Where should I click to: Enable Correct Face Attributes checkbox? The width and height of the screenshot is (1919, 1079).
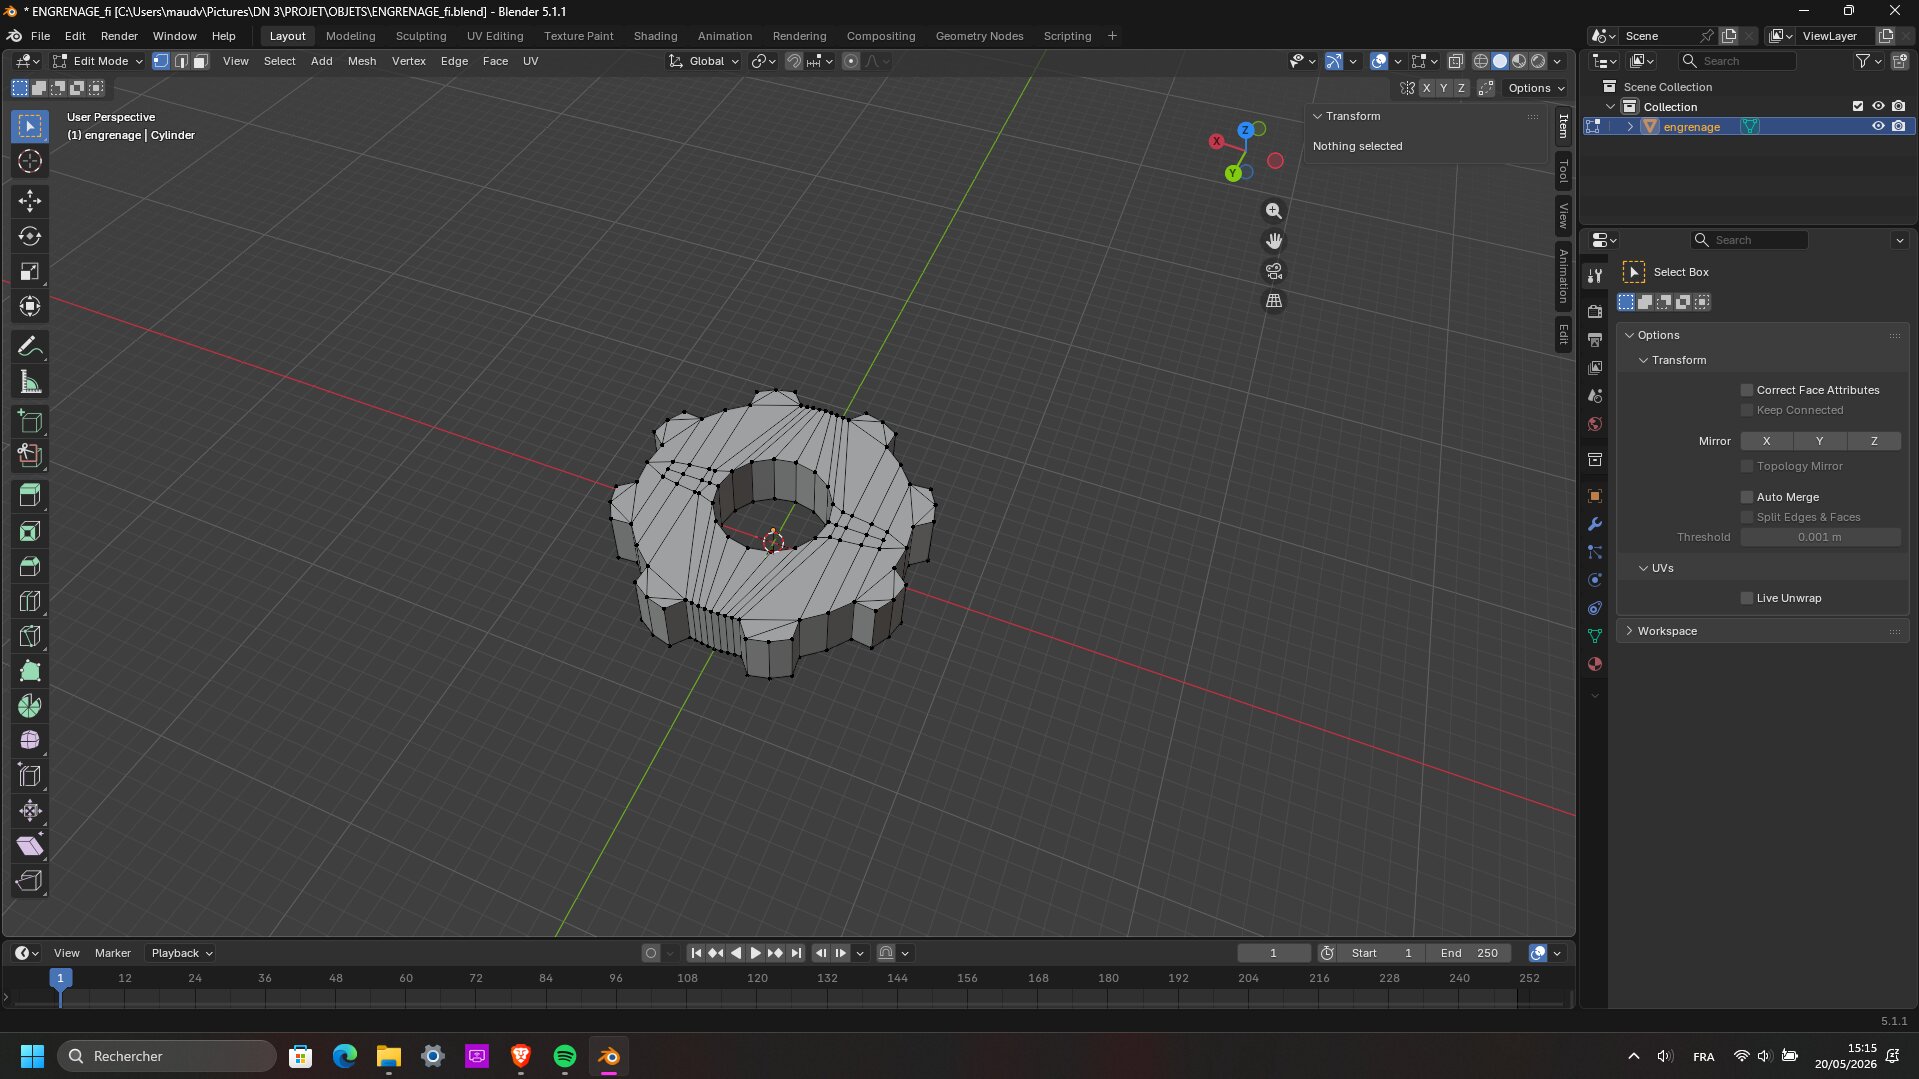point(1747,390)
